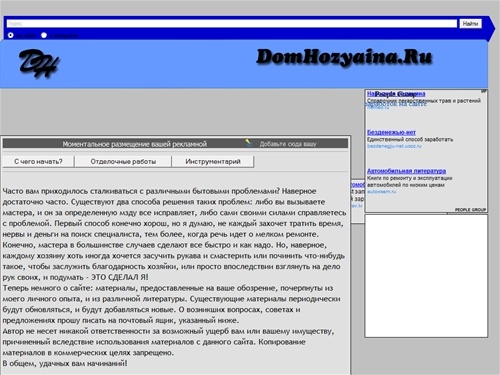Click the 'bezdenegju-net.ucoz.ru' URL text
The height and width of the screenshot is (375, 500).
[394, 146]
